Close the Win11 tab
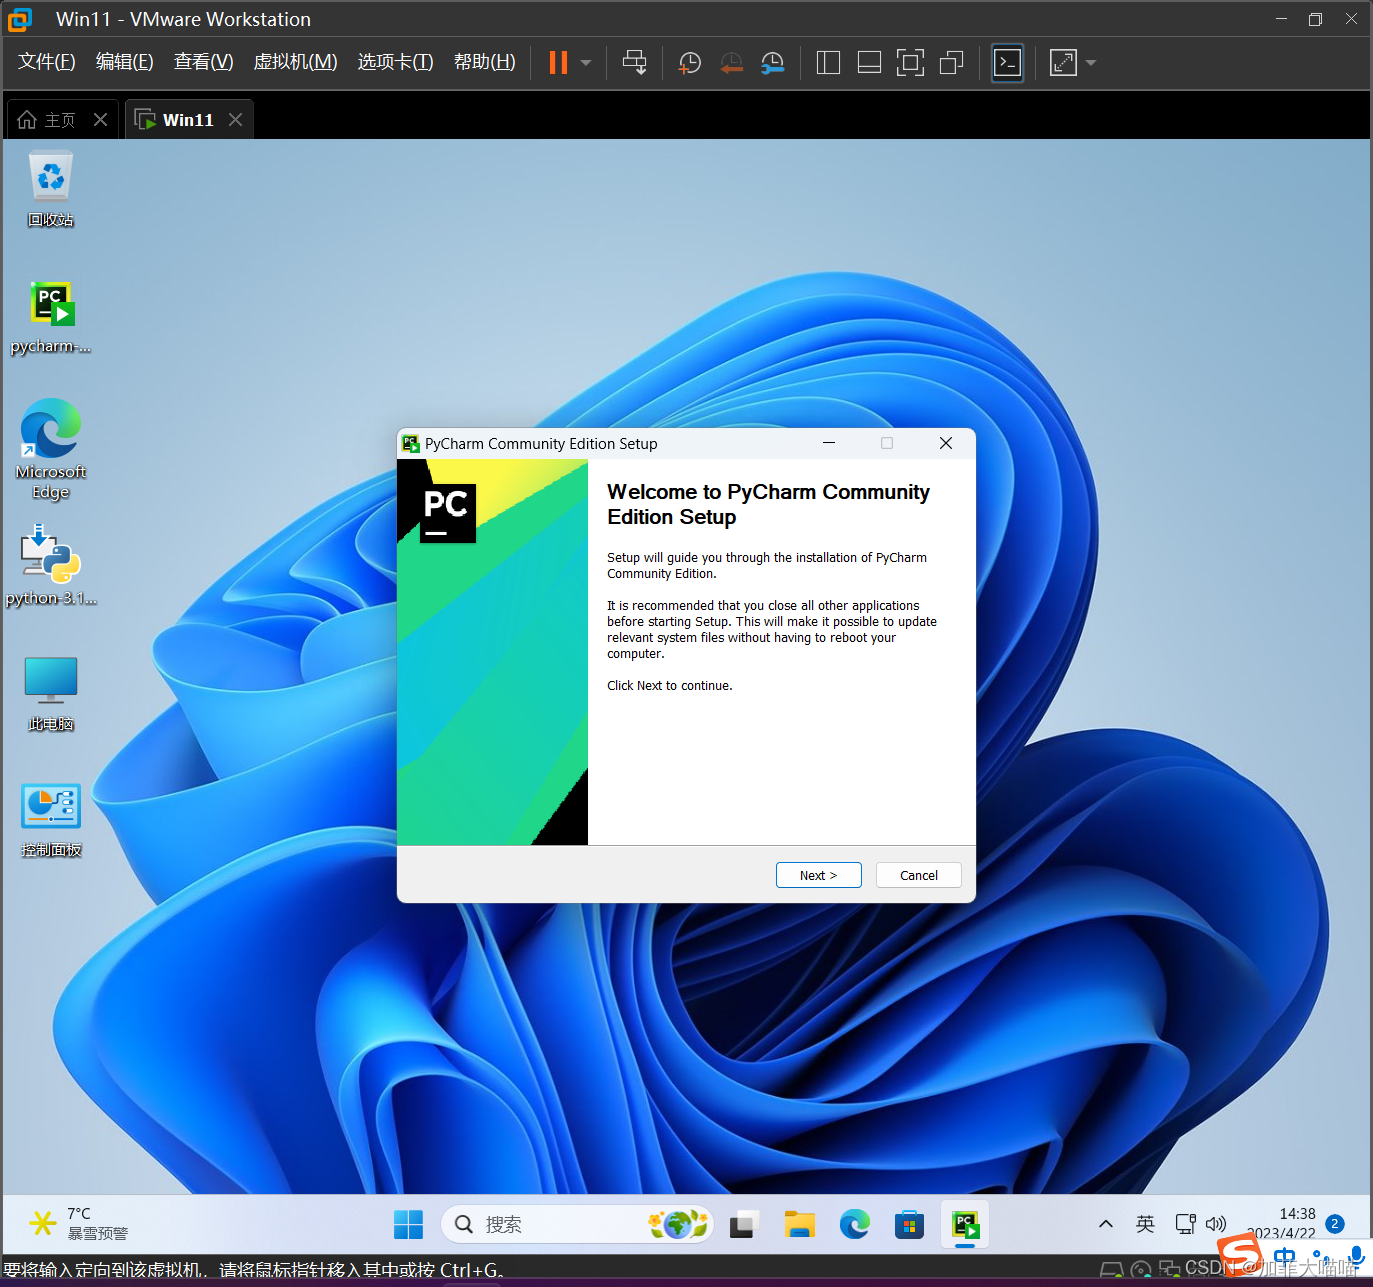The image size is (1373, 1287). pyautogui.click(x=235, y=120)
